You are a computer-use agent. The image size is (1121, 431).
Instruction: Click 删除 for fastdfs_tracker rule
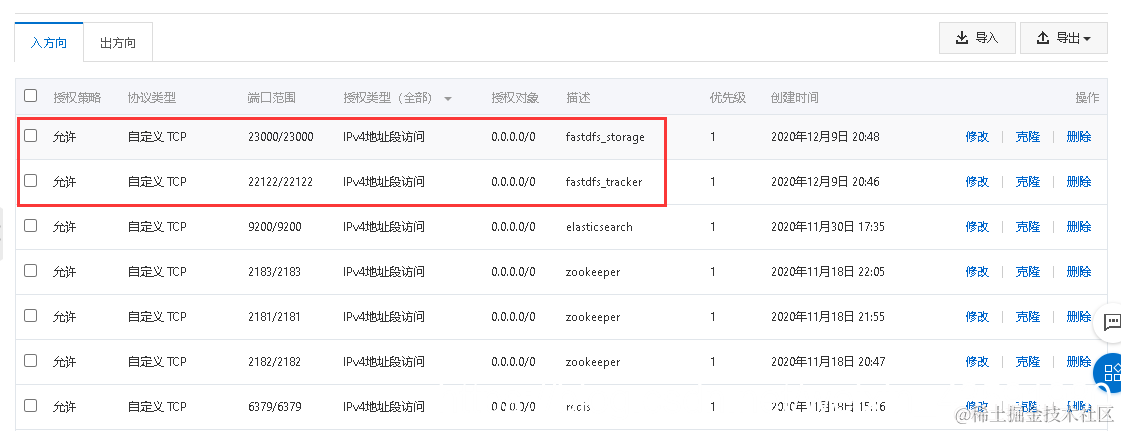[1079, 182]
